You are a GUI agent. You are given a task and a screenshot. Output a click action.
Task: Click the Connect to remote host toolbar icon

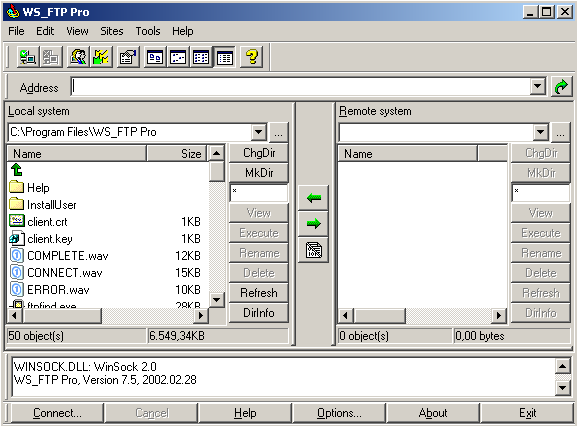(28, 57)
